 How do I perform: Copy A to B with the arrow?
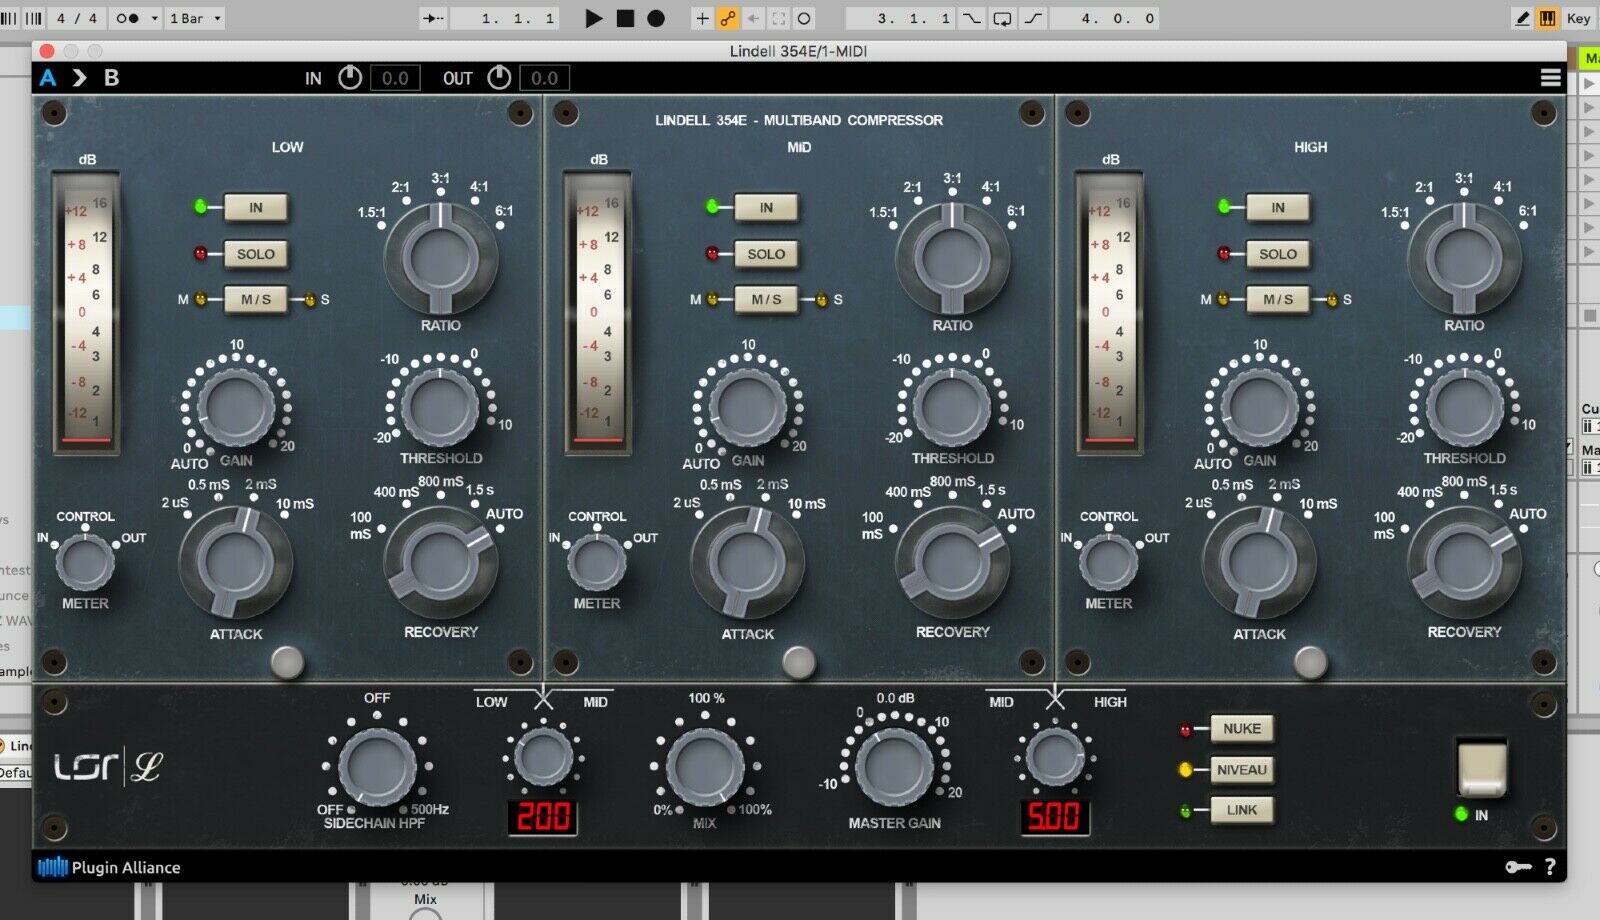tap(80, 77)
